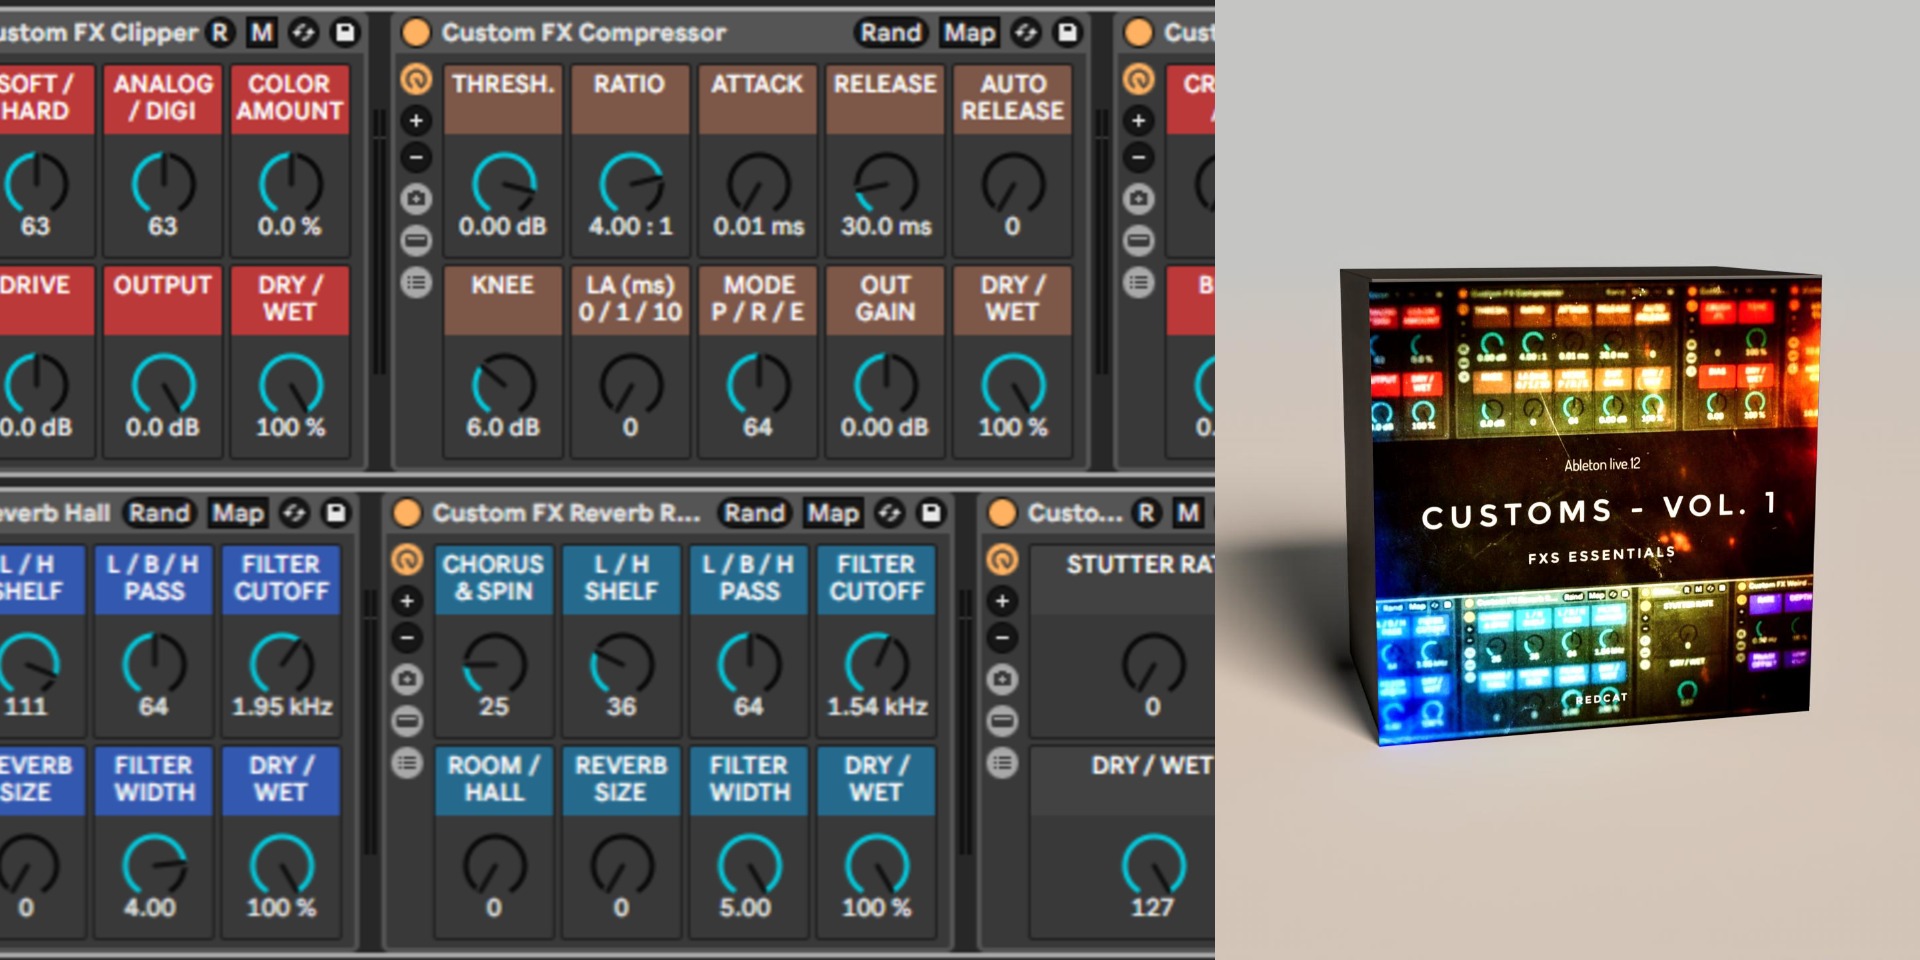The height and width of the screenshot is (960, 1920).
Task: Hide macro controls in the stutter rack
Action: point(1002,559)
